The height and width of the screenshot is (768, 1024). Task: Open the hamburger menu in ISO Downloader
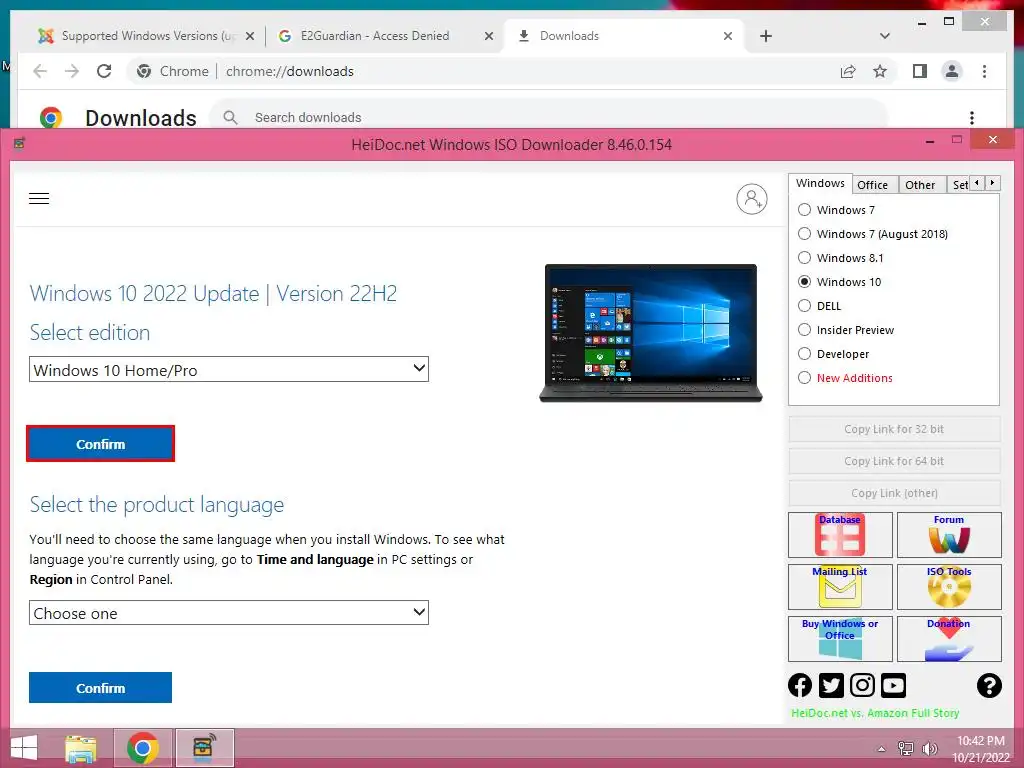39,199
